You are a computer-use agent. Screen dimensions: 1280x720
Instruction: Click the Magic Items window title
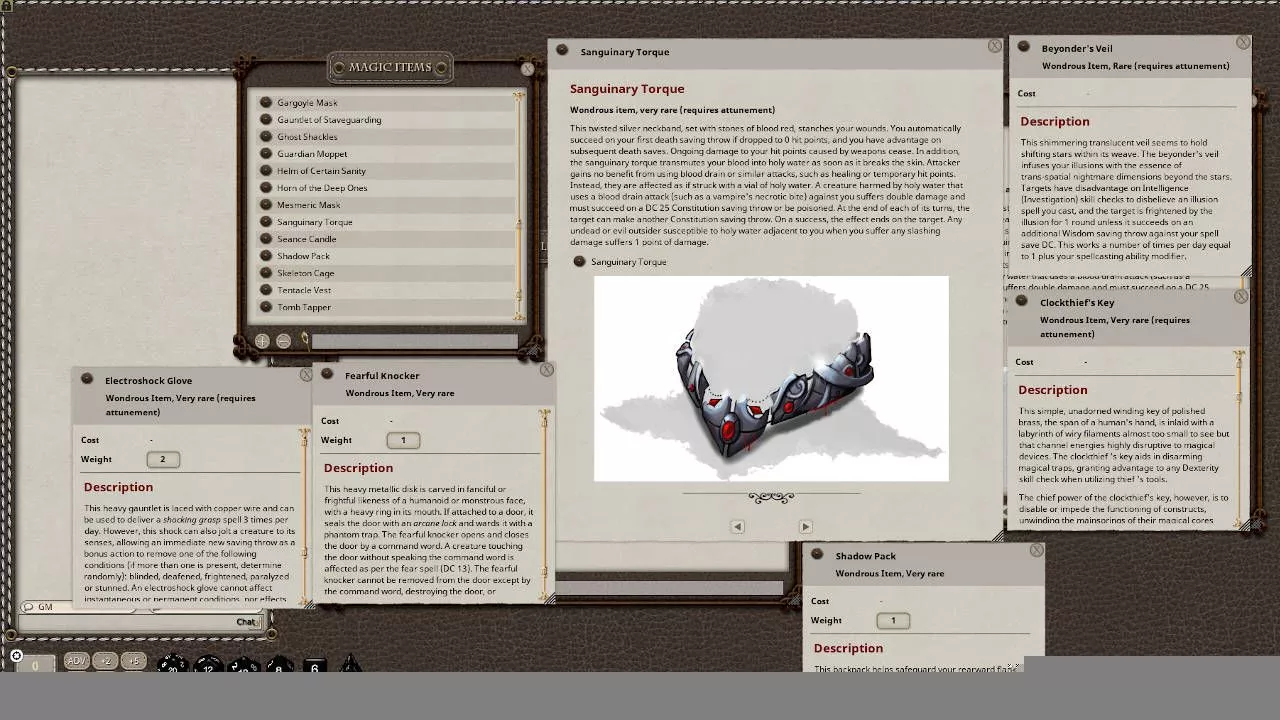[x=390, y=67]
